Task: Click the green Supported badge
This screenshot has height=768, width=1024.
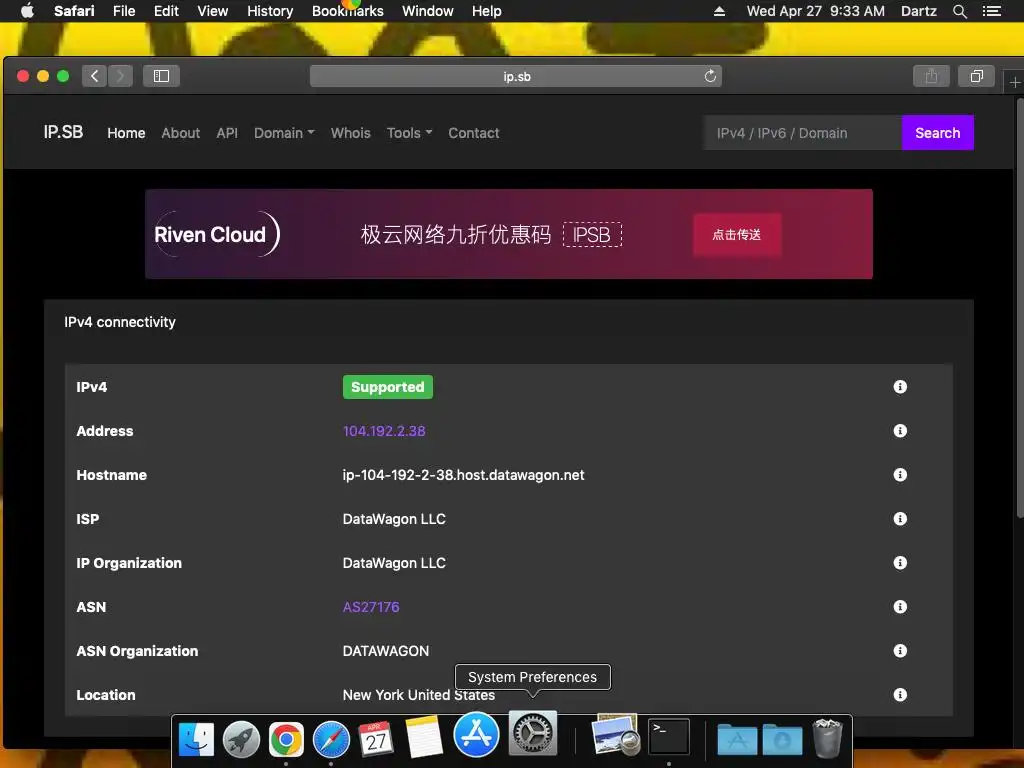Action: click(387, 387)
